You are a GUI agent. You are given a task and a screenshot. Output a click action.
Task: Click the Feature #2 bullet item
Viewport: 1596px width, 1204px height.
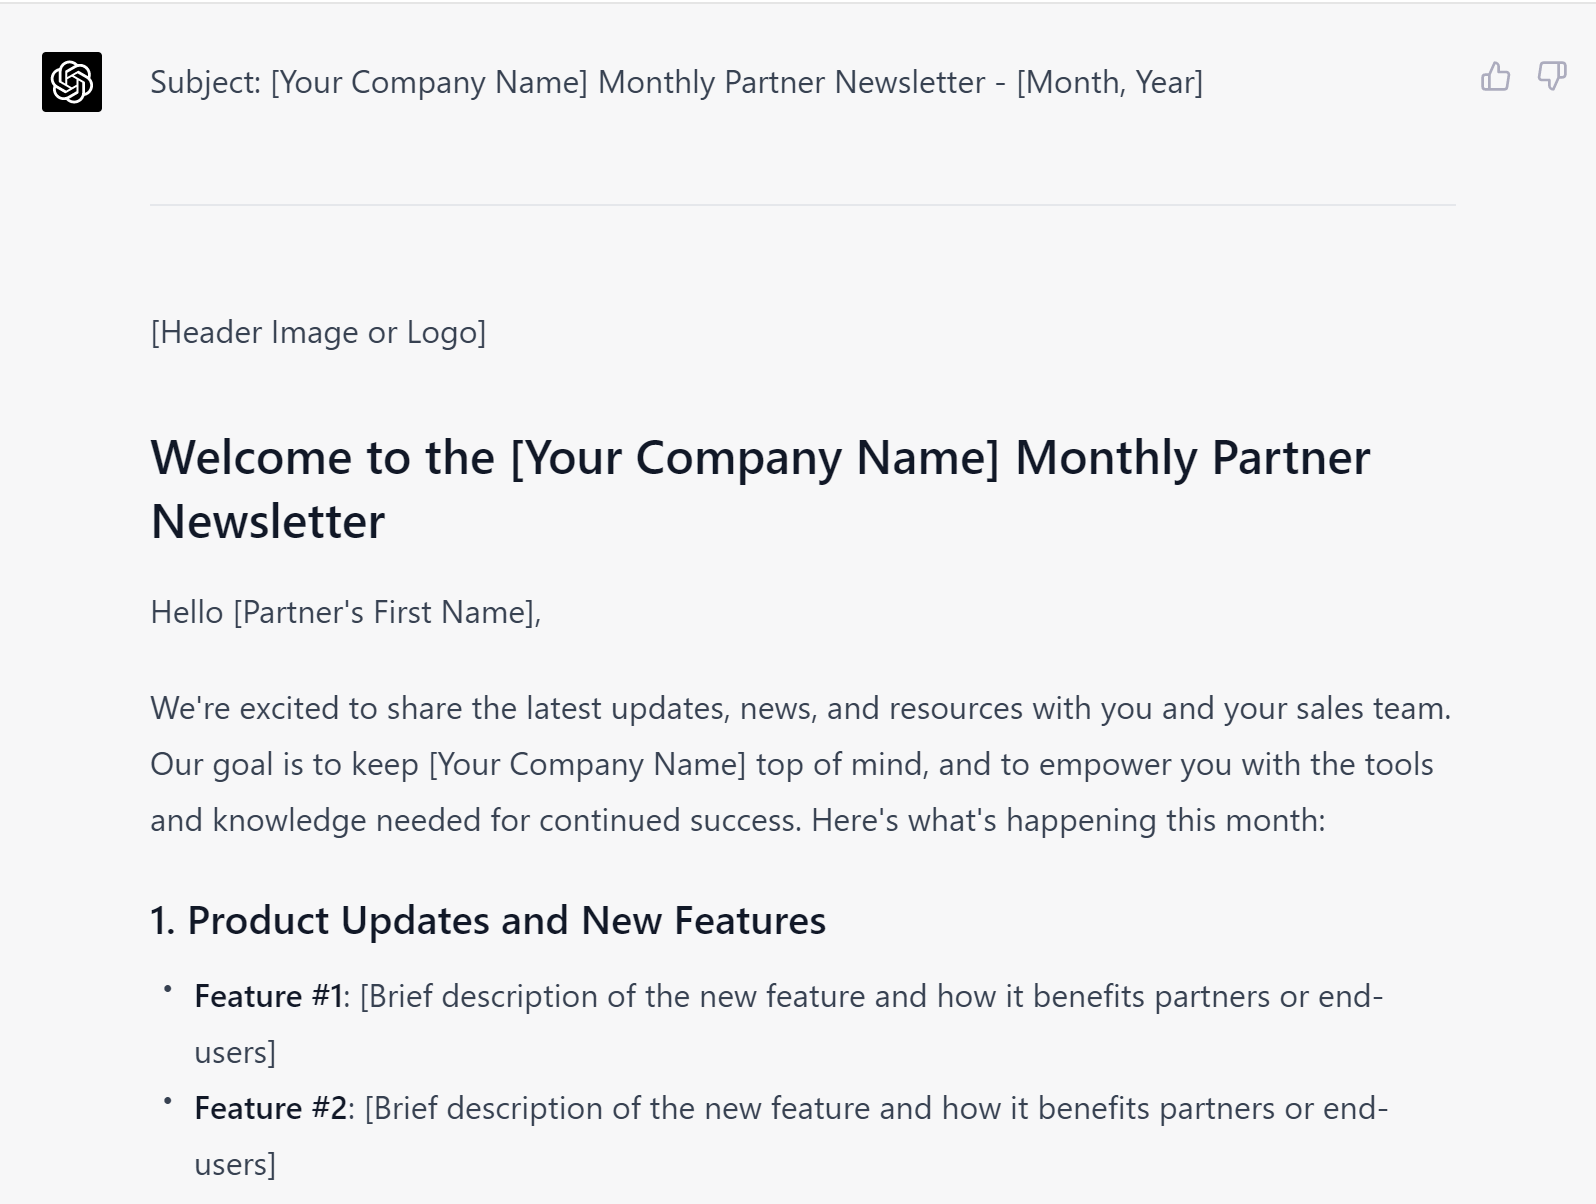pos(790,1135)
